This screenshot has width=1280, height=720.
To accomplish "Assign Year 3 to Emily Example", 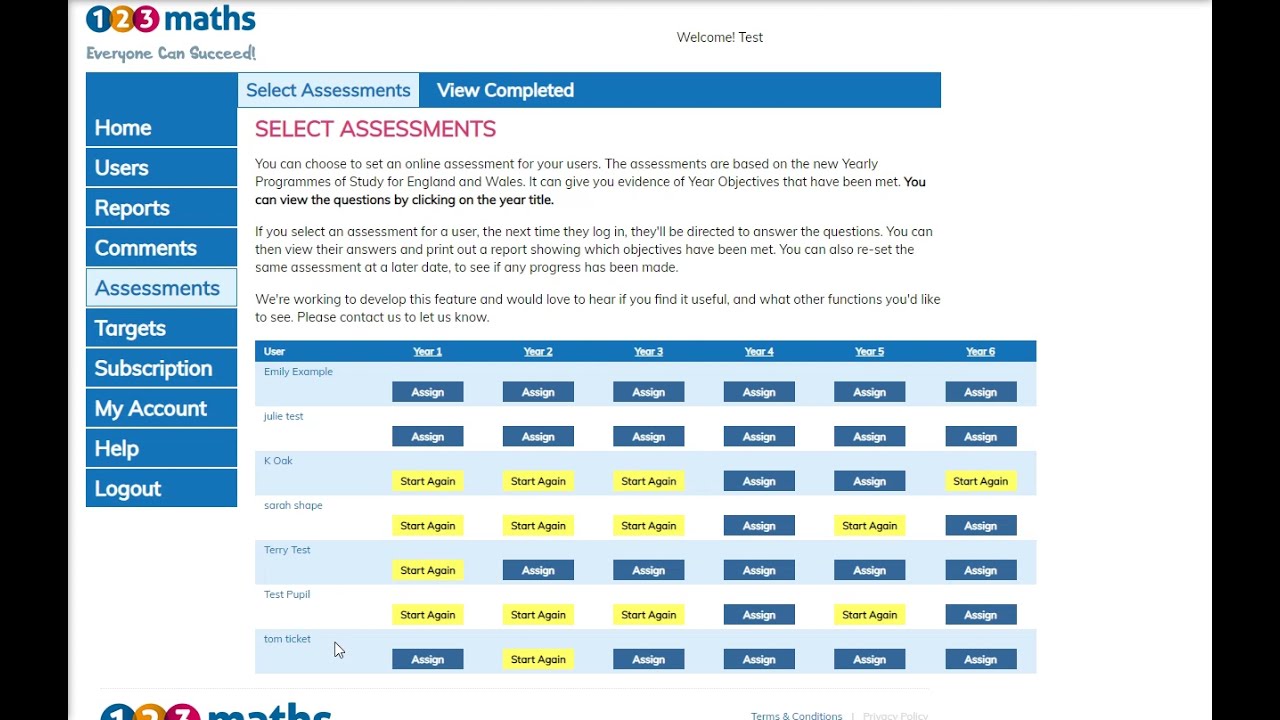I will [648, 392].
